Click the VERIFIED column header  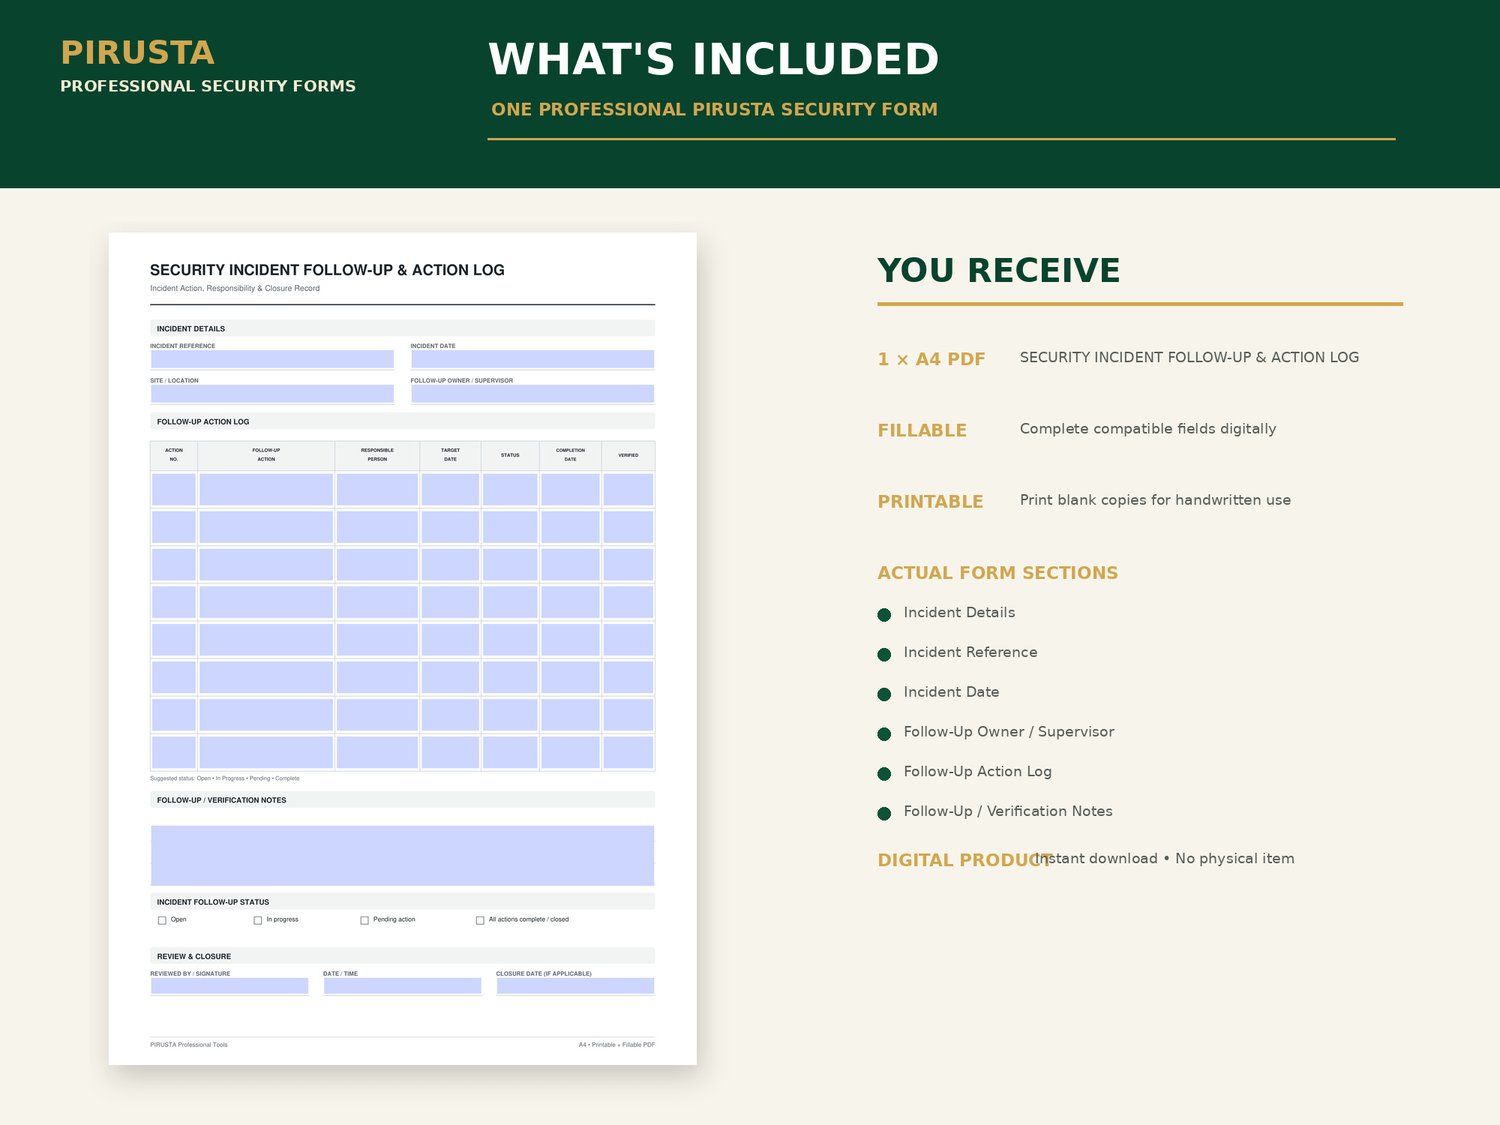[628, 455]
